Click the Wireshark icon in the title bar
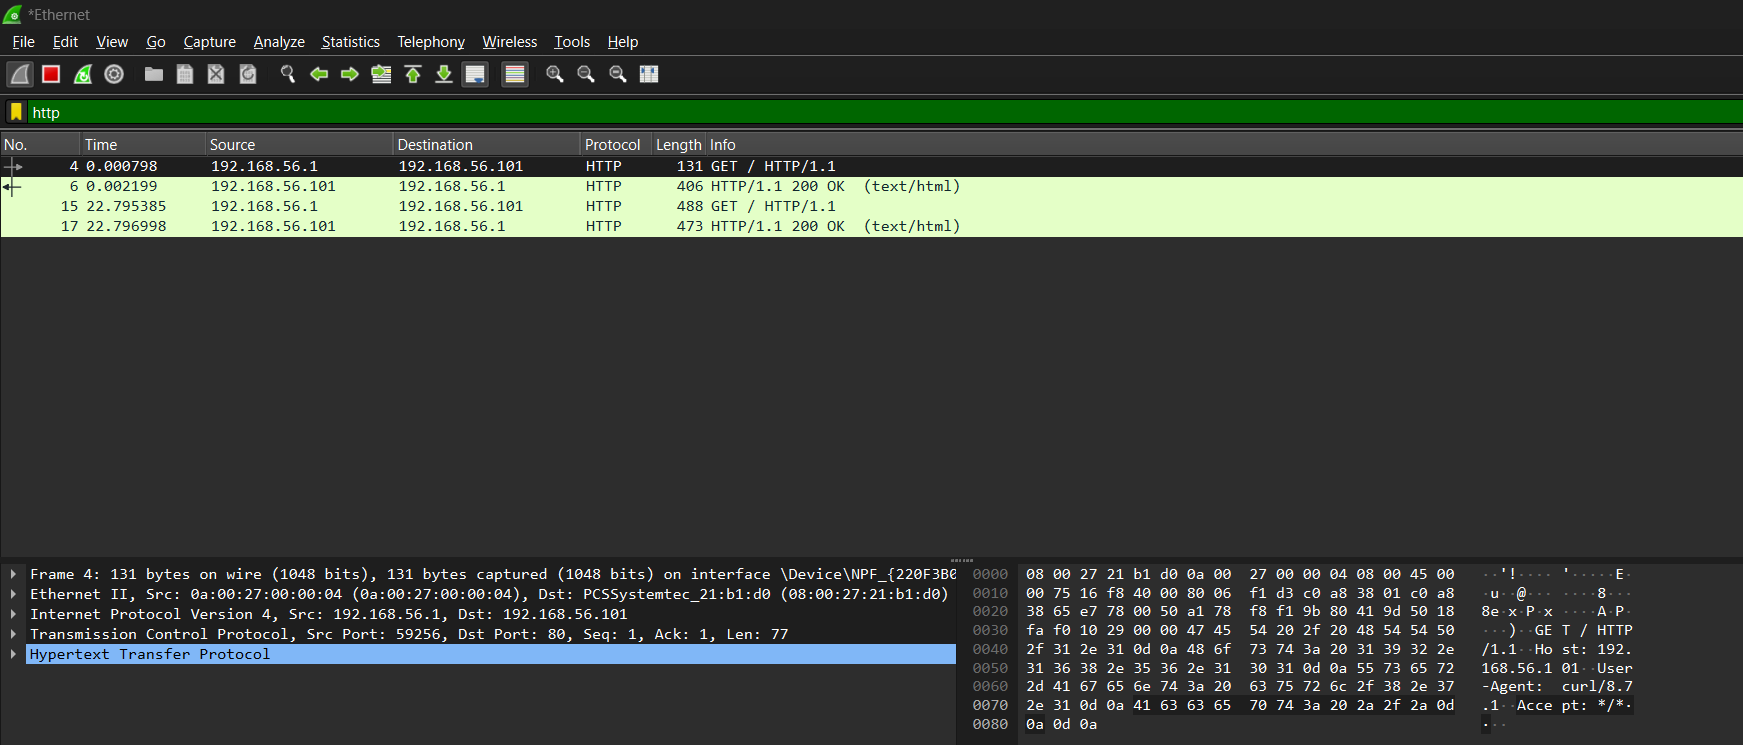 click(13, 15)
